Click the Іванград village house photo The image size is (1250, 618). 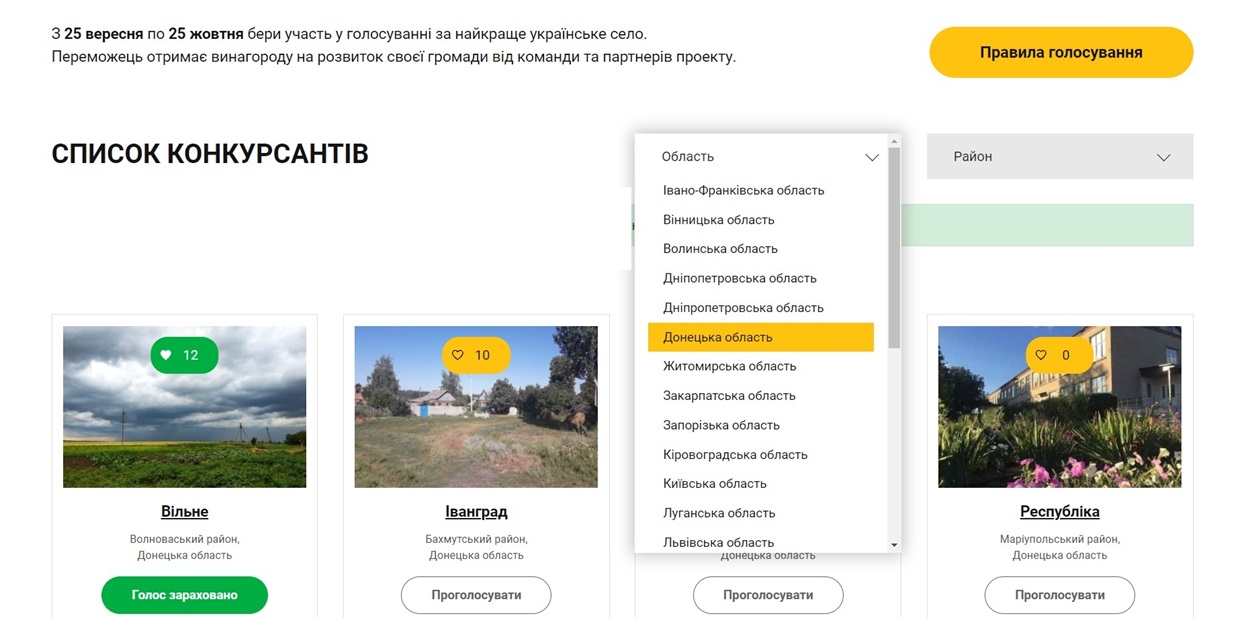coord(476,407)
